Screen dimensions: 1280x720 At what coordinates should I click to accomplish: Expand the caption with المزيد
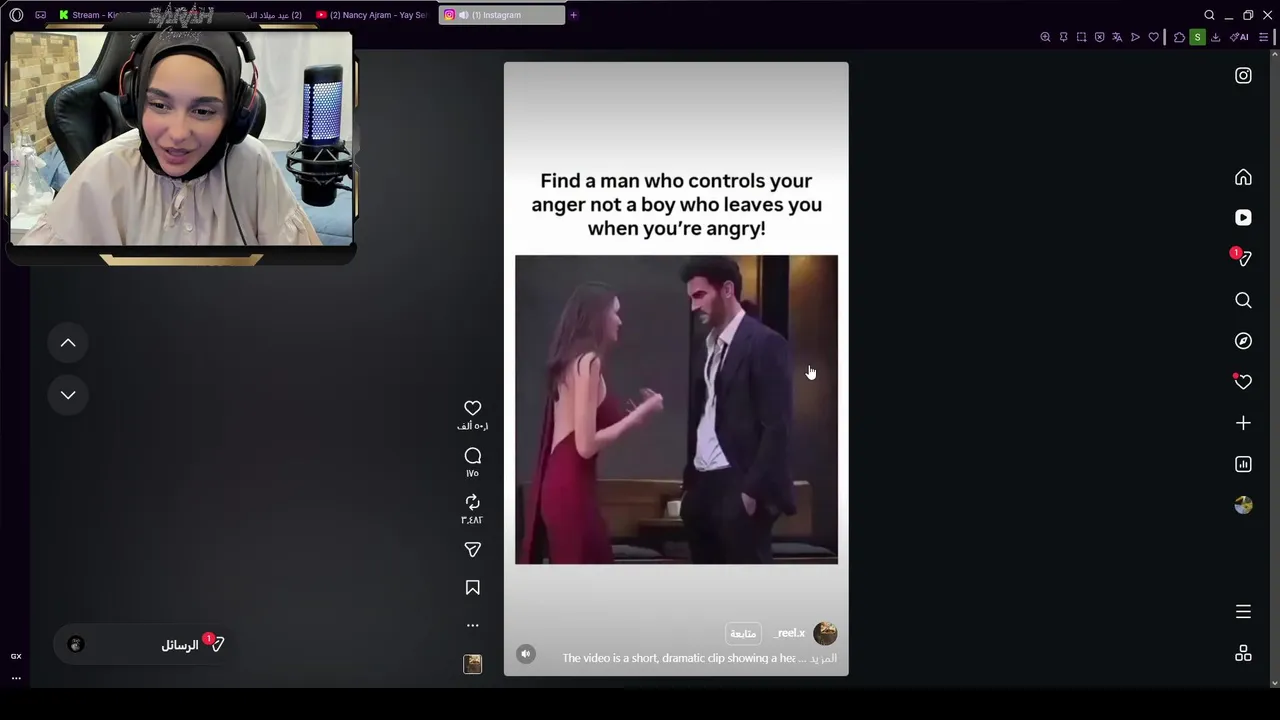pos(824,658)
